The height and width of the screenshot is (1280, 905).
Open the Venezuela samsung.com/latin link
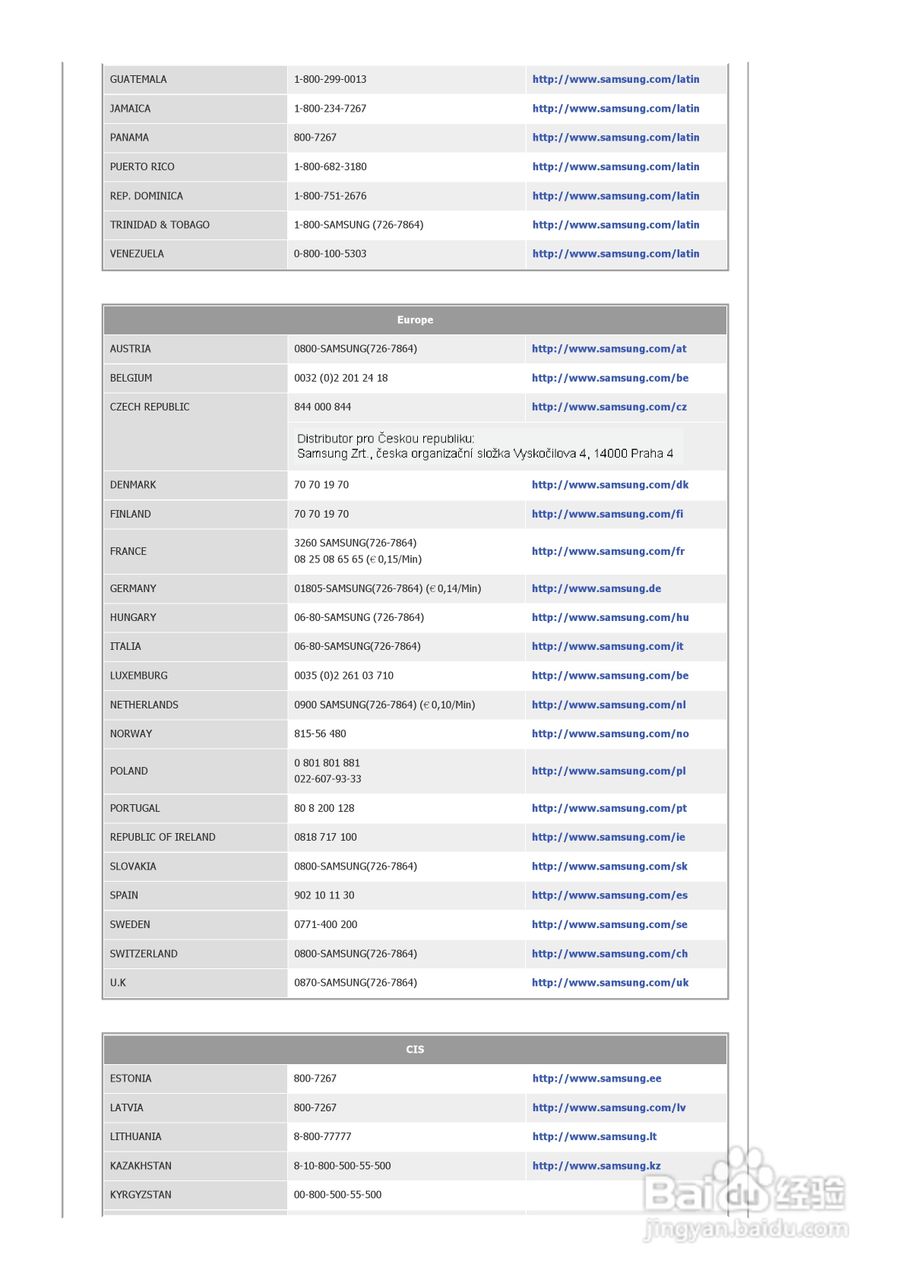[616, 254]
